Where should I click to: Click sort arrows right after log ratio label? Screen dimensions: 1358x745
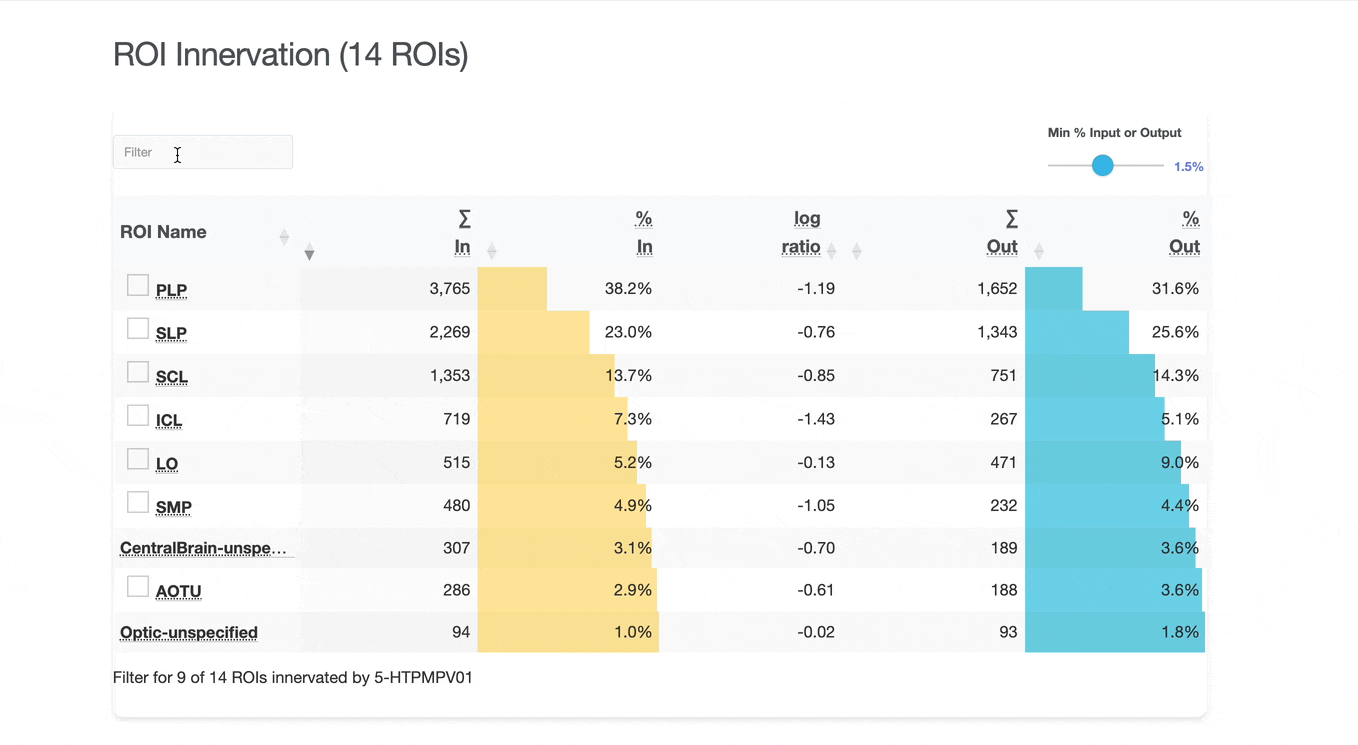point(831,251)
